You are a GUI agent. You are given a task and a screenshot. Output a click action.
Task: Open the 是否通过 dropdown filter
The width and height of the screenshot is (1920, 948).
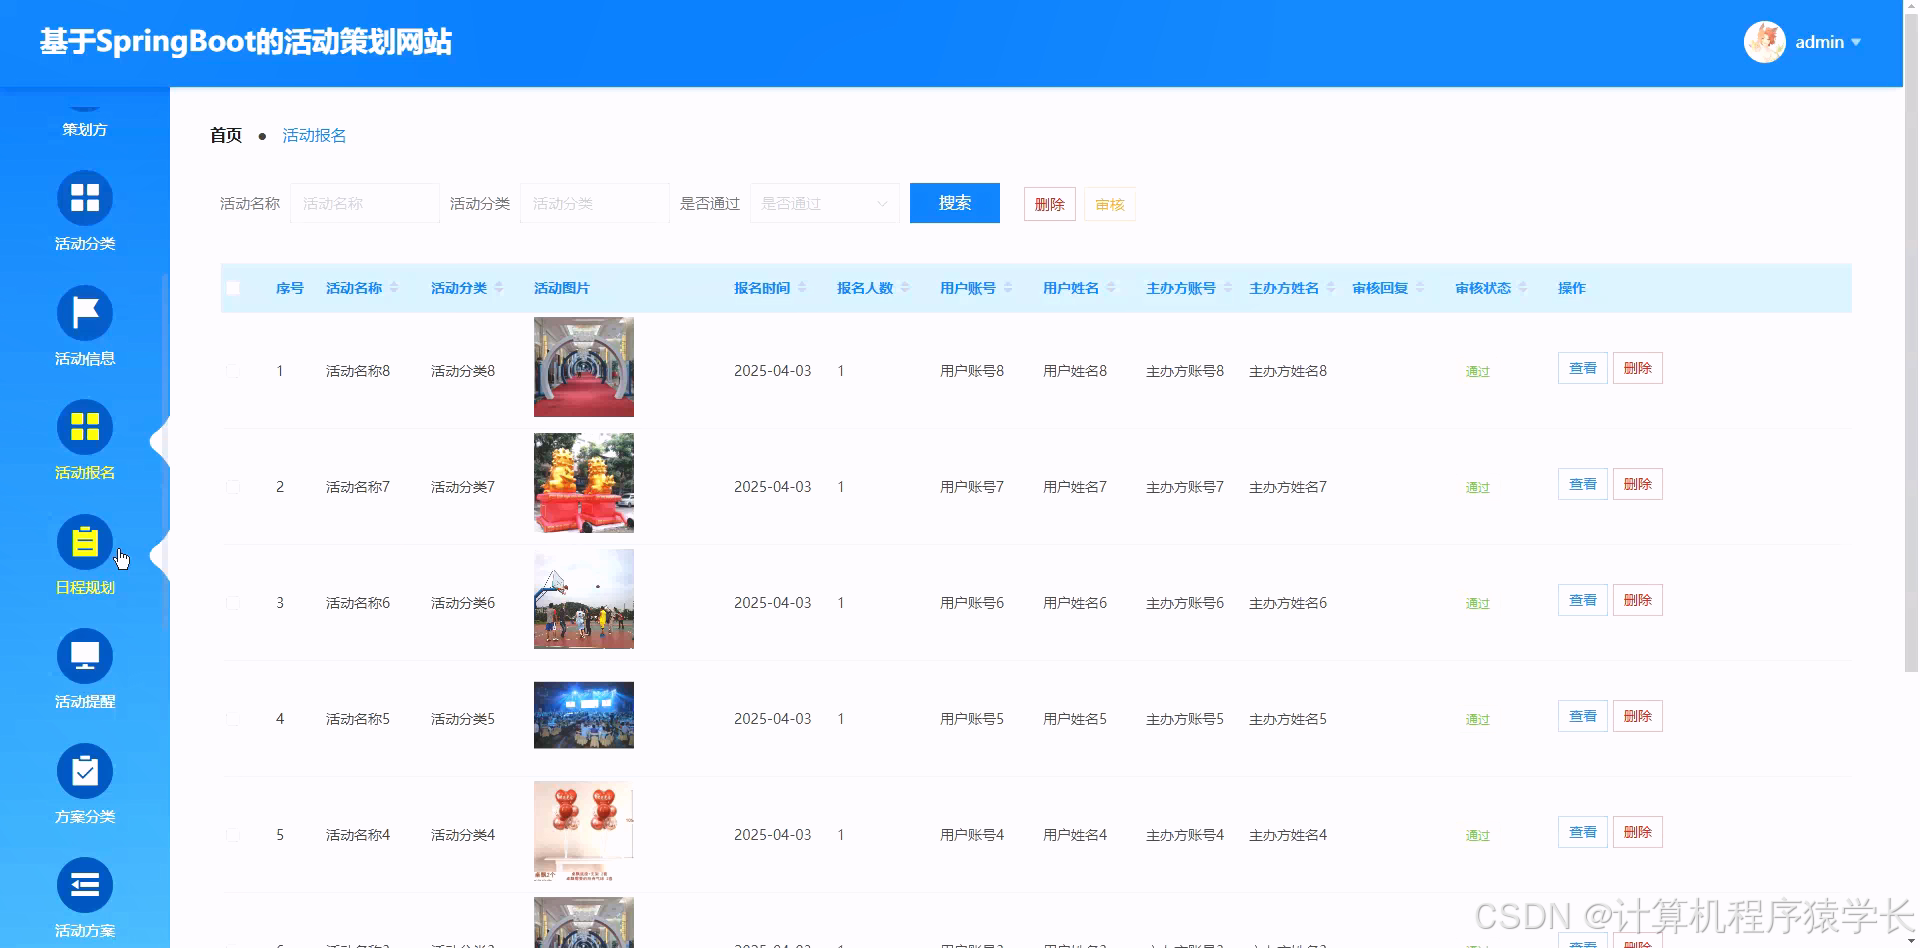point(823,203)
